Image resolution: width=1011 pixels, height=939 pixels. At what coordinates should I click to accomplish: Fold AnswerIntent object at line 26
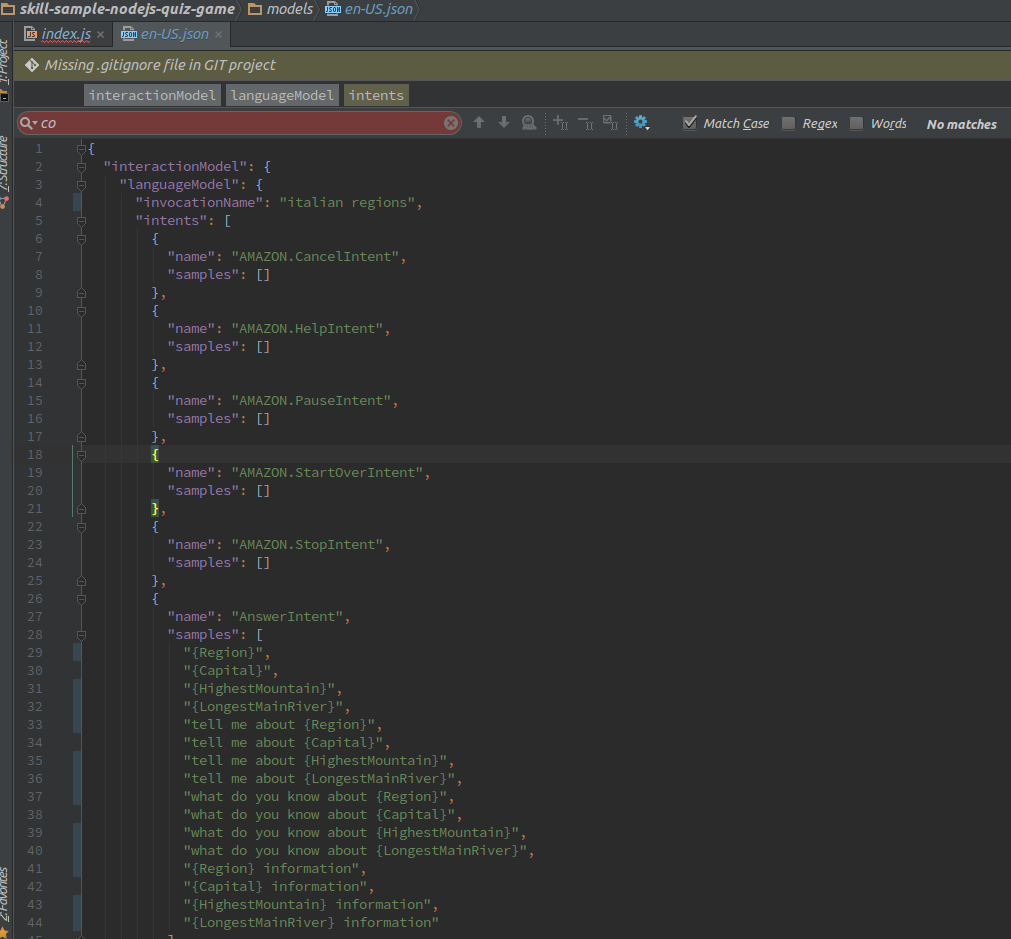click(x=81, y=599)
